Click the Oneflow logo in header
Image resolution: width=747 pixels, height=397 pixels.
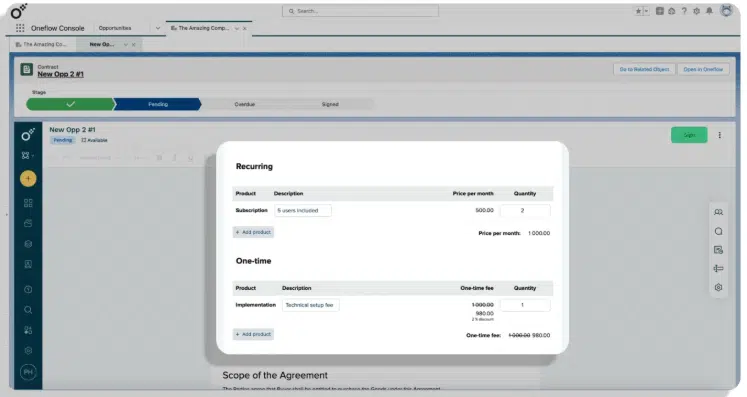tap(19, 11)
